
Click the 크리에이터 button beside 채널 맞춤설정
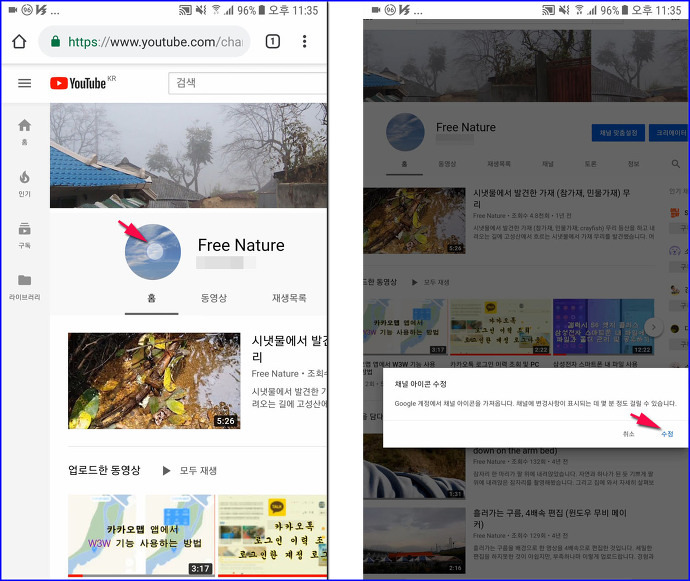669,133
